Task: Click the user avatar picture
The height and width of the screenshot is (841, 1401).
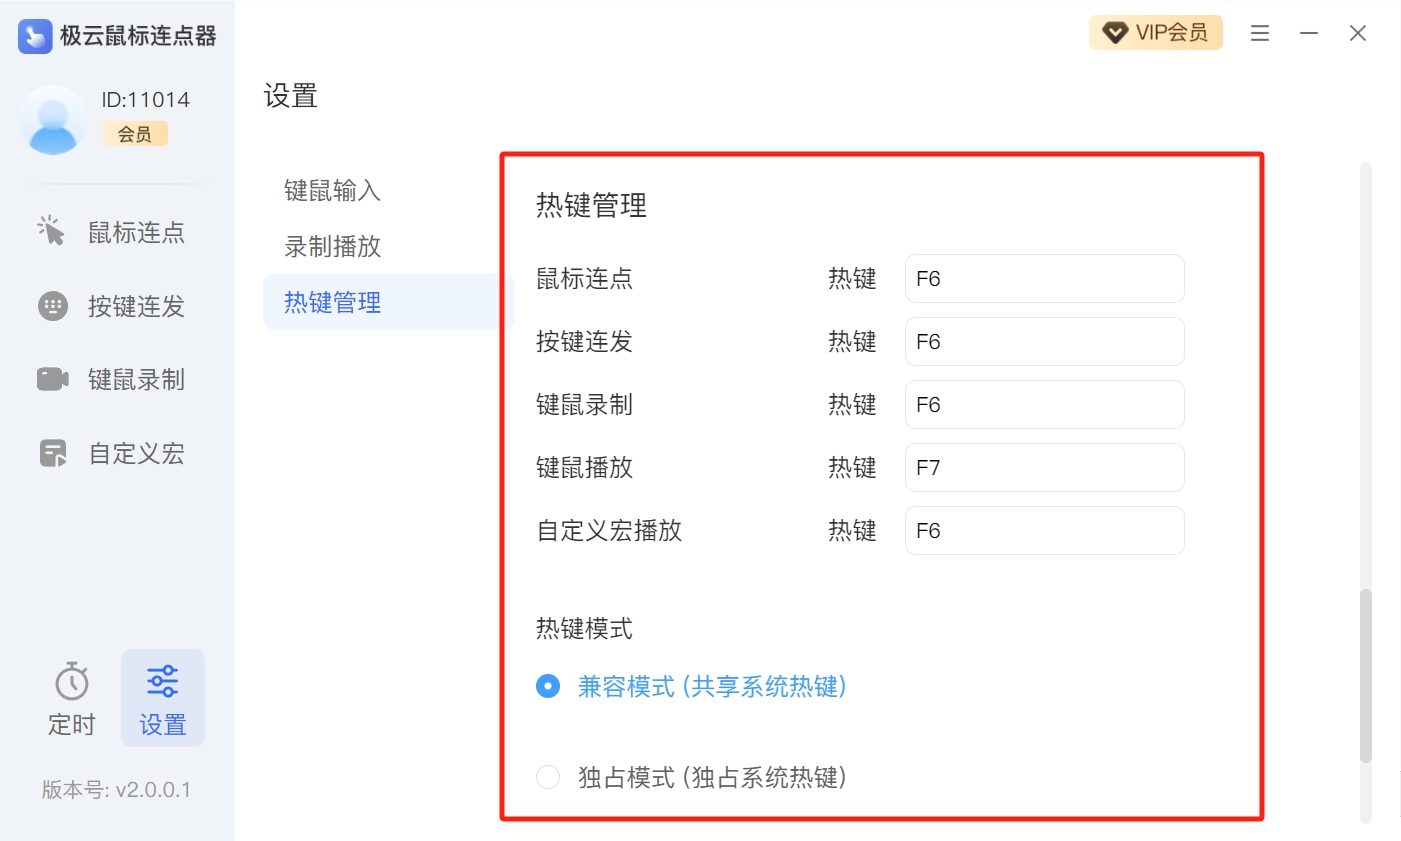Action: [53, 120]
